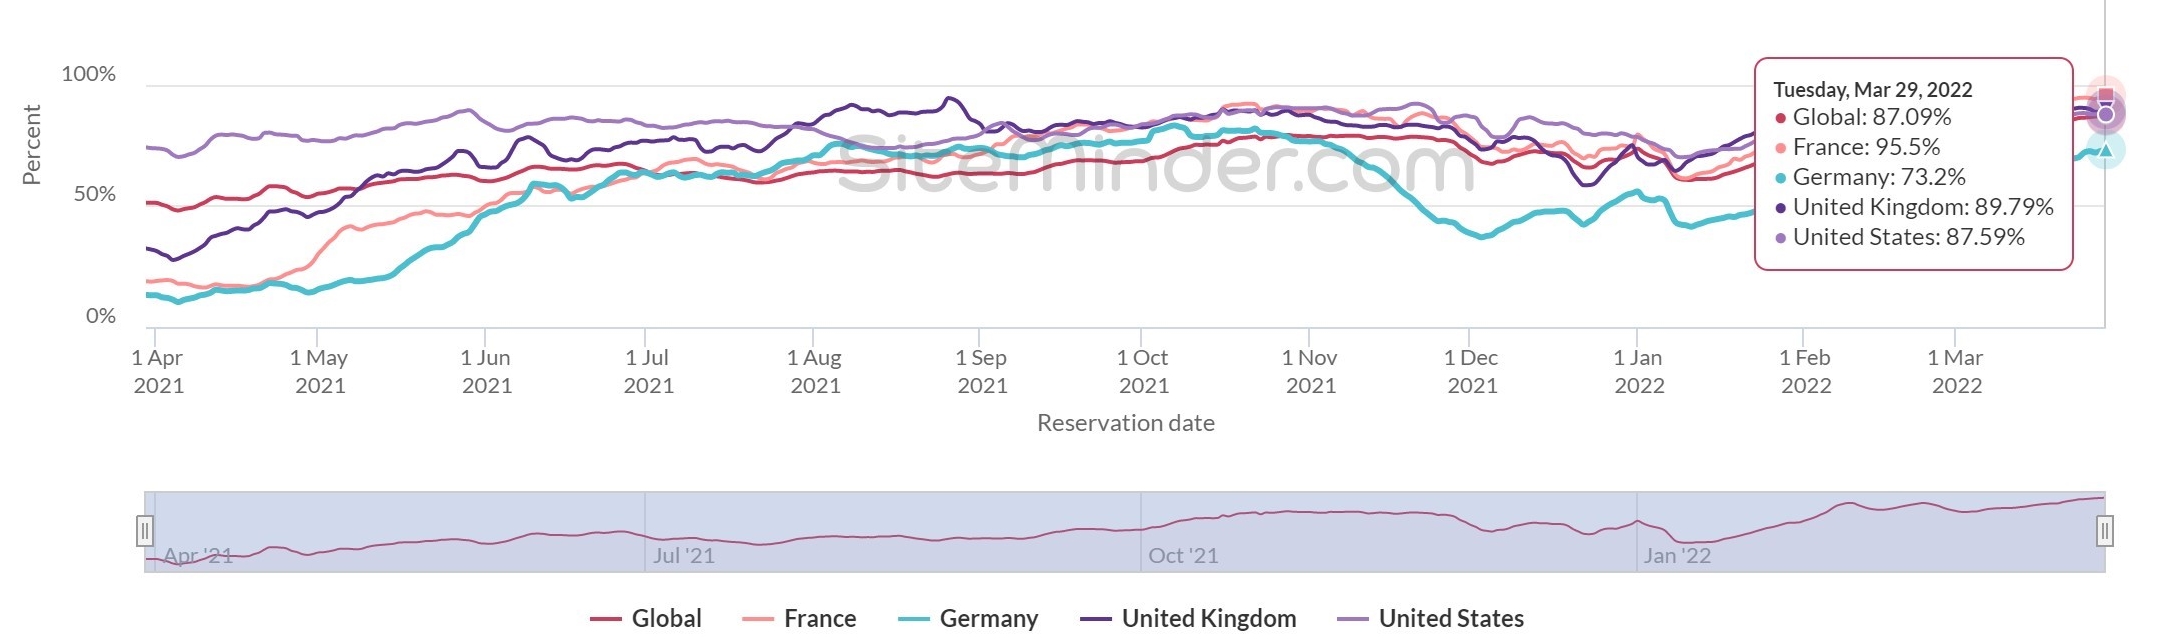
Task: Hide the France series via legend label
Action: click(x=819, y=619)
